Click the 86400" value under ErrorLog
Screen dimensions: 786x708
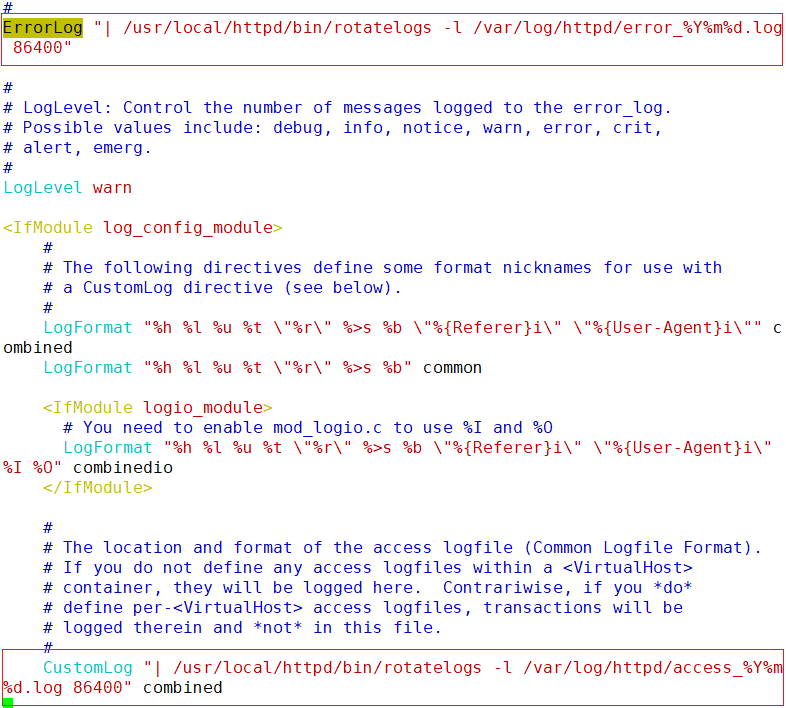pyautogui.click(x=43, y=48)
